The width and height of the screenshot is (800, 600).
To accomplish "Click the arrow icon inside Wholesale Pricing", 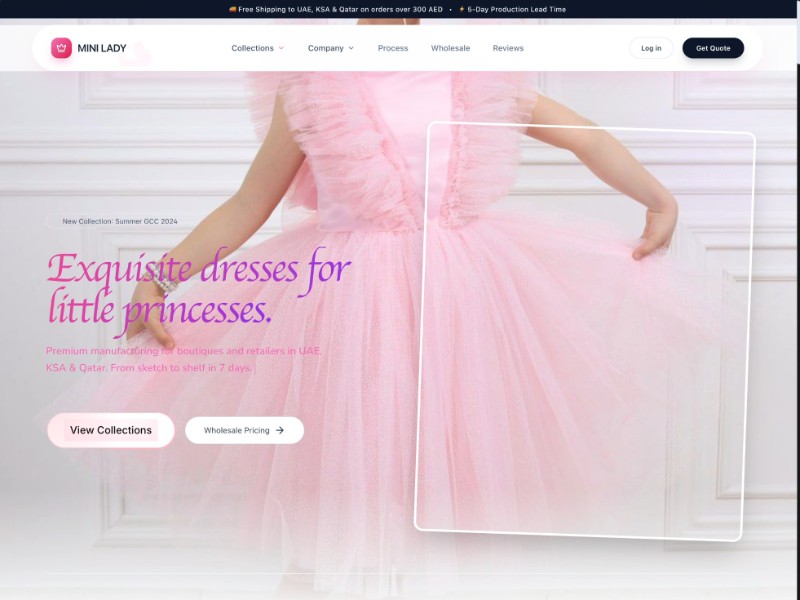I will click(278, 430).
